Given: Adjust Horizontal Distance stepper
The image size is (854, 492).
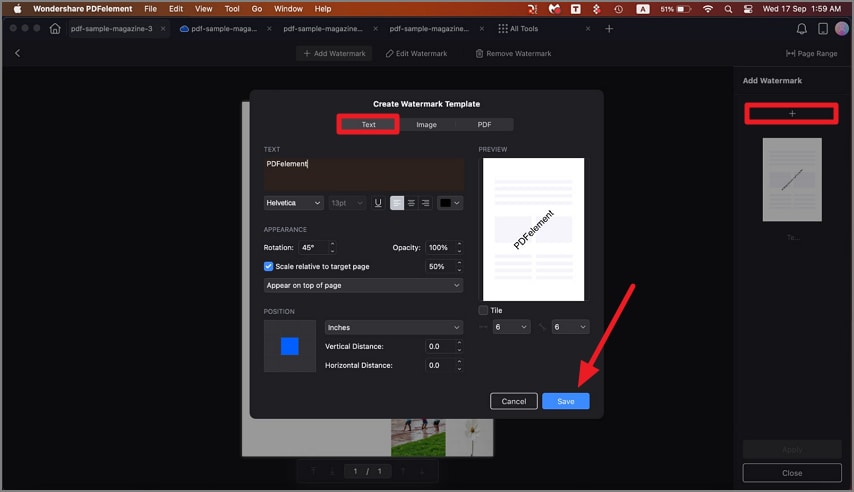Looking at the screenshot, I should [459, 365].
